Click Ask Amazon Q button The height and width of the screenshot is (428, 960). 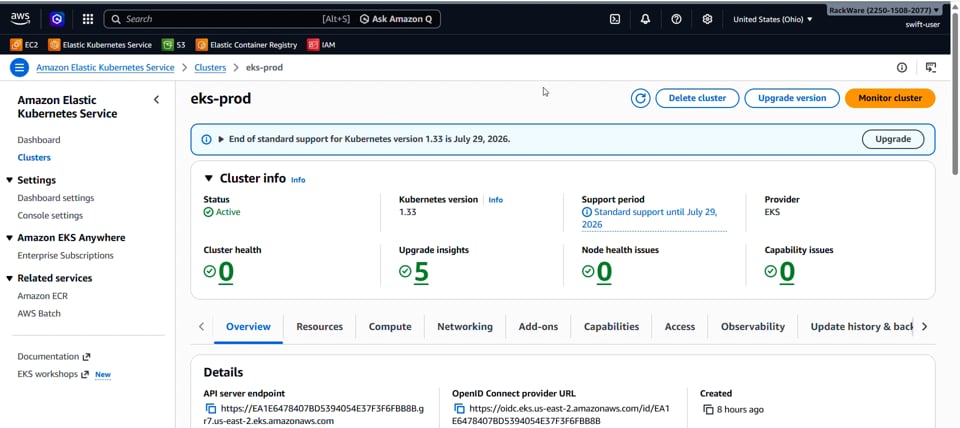click(x=396, y=19)
